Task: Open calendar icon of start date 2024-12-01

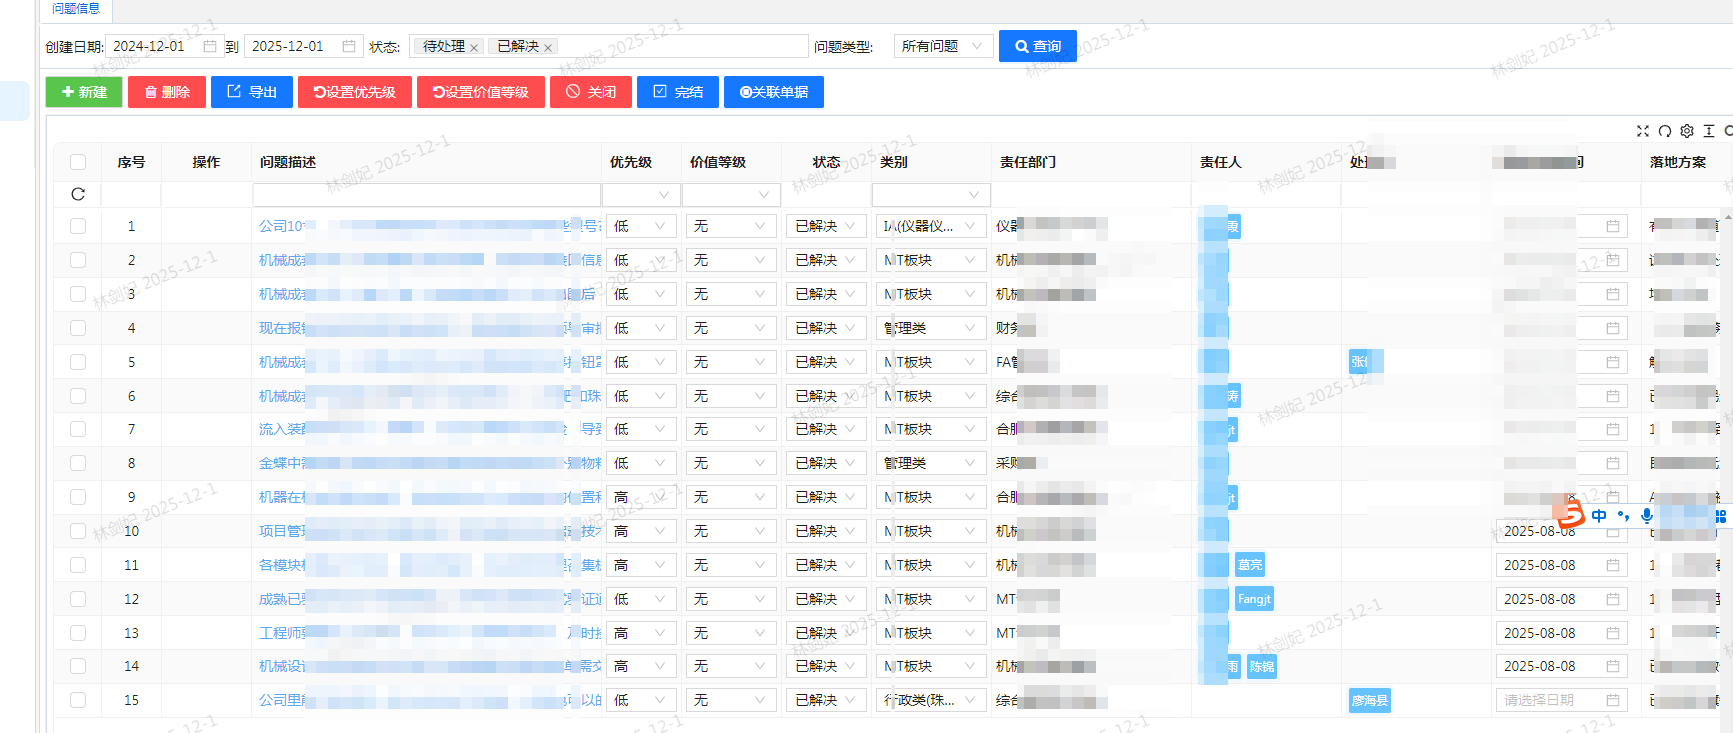Action: [209, 46]
